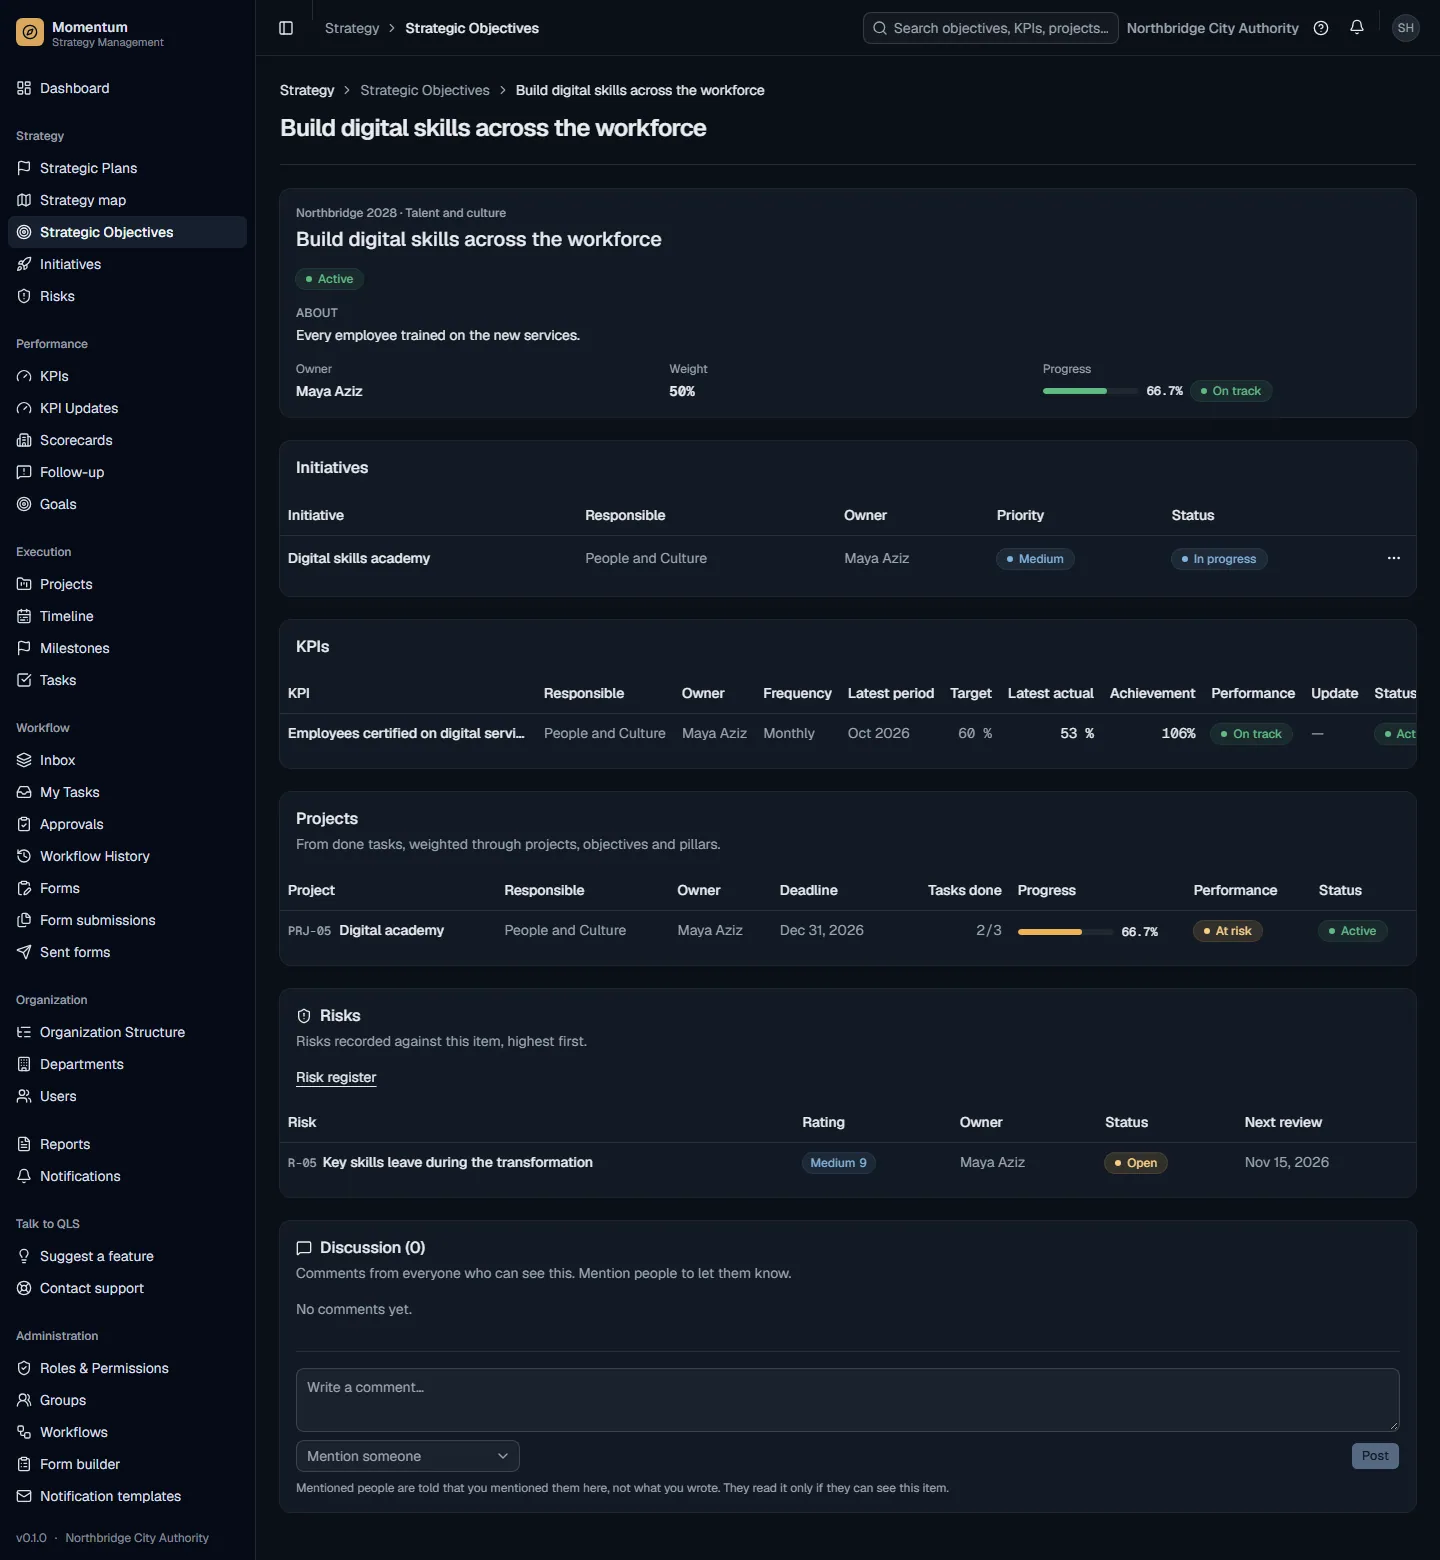Open risk Key skills leave during the transformation
Viewport: 1440px width, 1560px height.
pyautogui.click(x=457, y=1162)
